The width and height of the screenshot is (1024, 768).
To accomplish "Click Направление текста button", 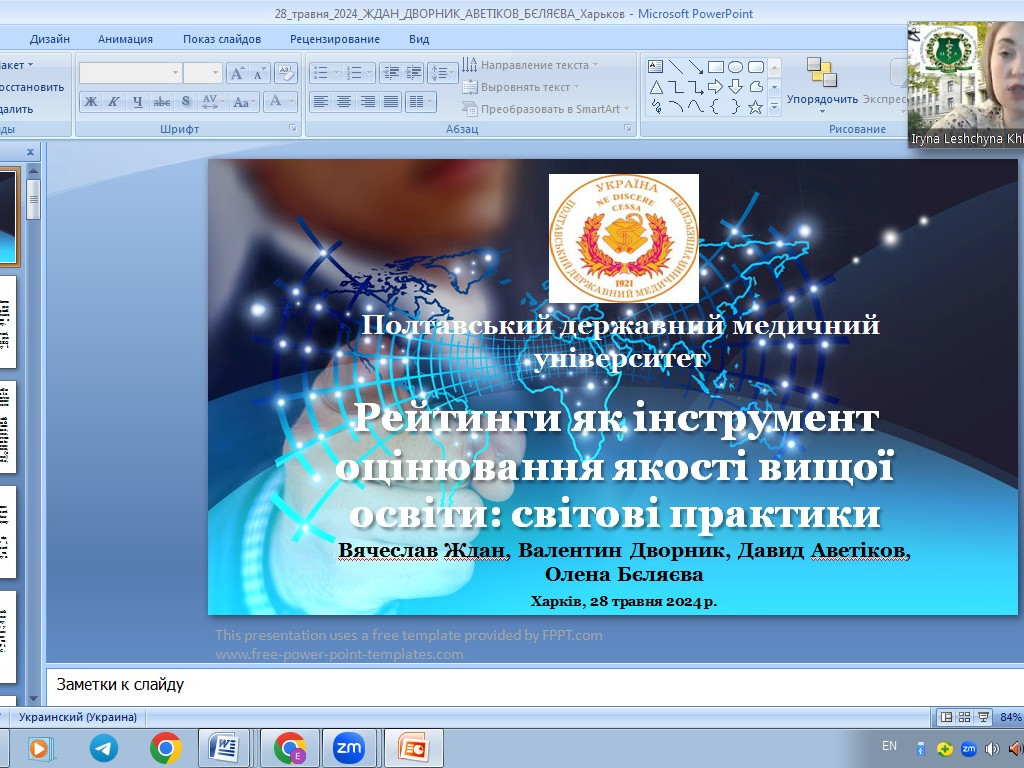I will pos(530,65).
